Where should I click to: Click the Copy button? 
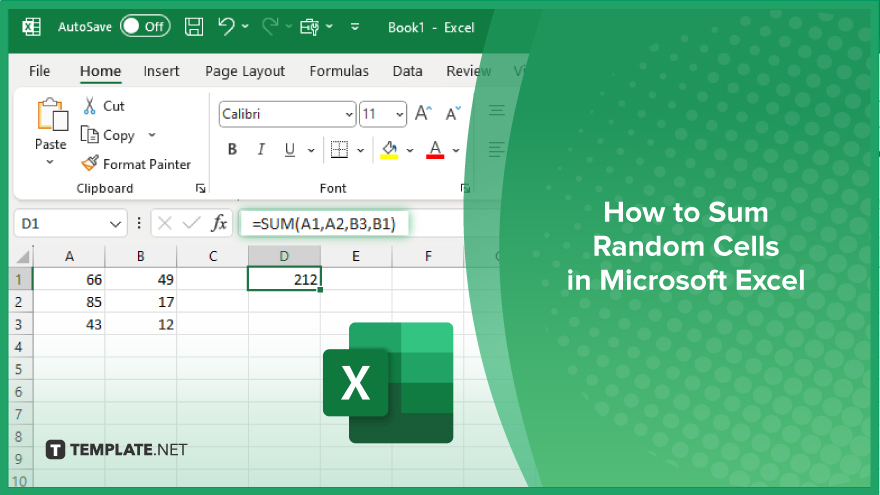[x=108, y=135]
